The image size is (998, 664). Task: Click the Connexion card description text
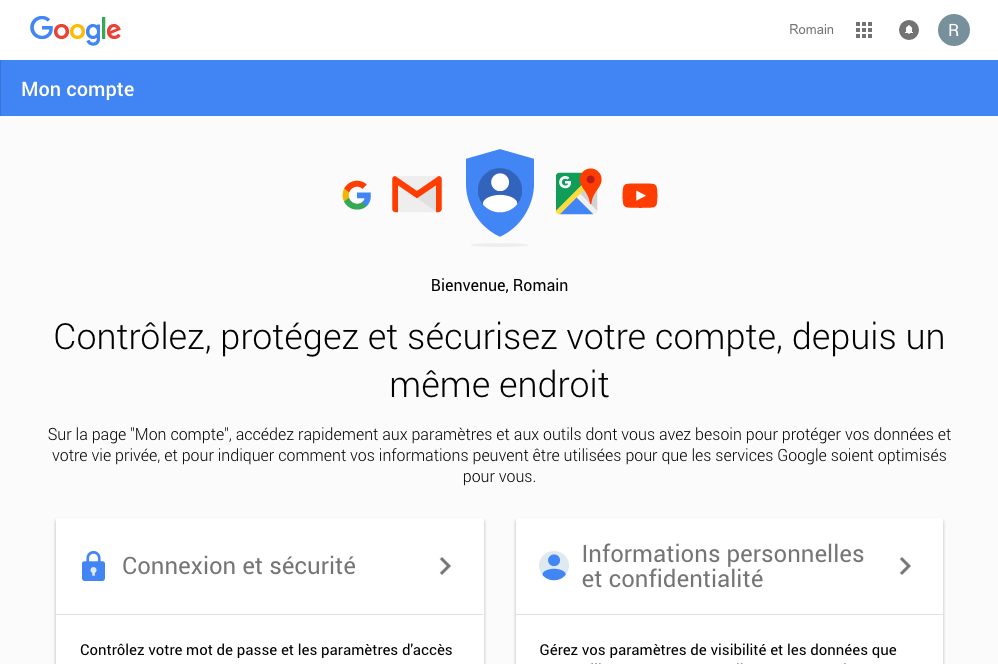click(x=268, y=649)
